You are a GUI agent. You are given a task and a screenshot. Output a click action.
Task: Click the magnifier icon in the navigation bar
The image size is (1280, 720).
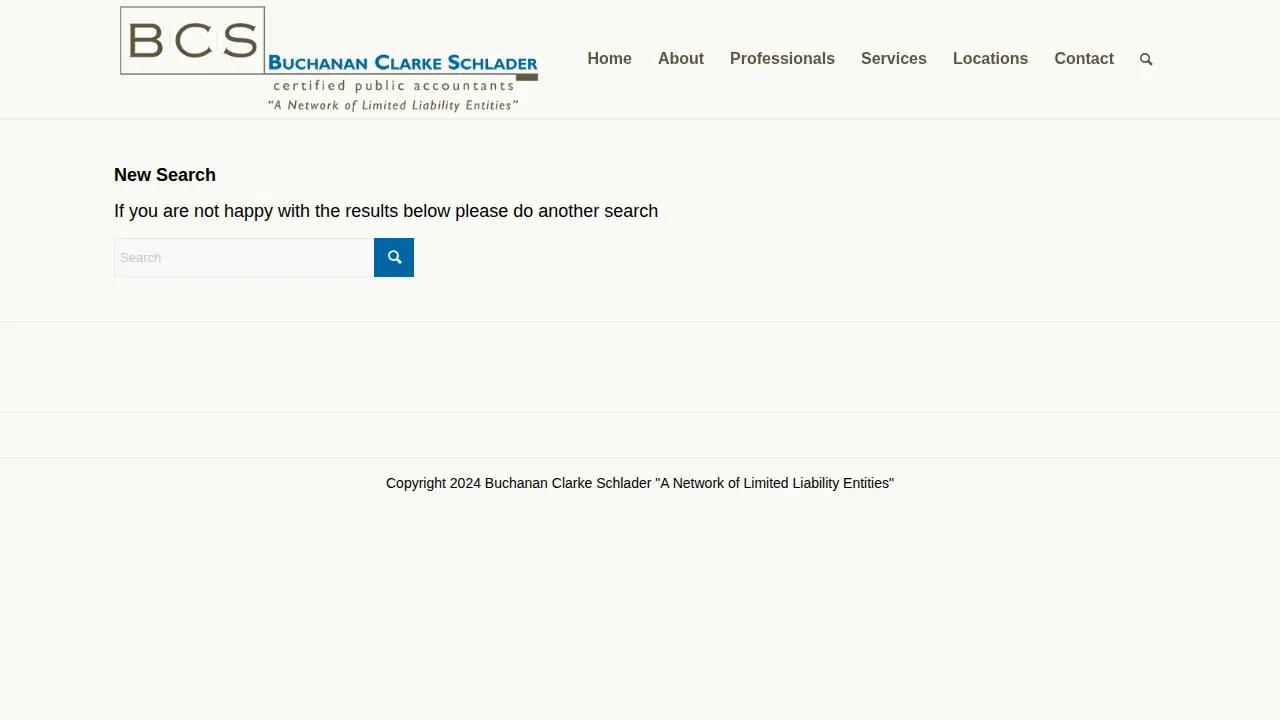tap(1146, 59)
